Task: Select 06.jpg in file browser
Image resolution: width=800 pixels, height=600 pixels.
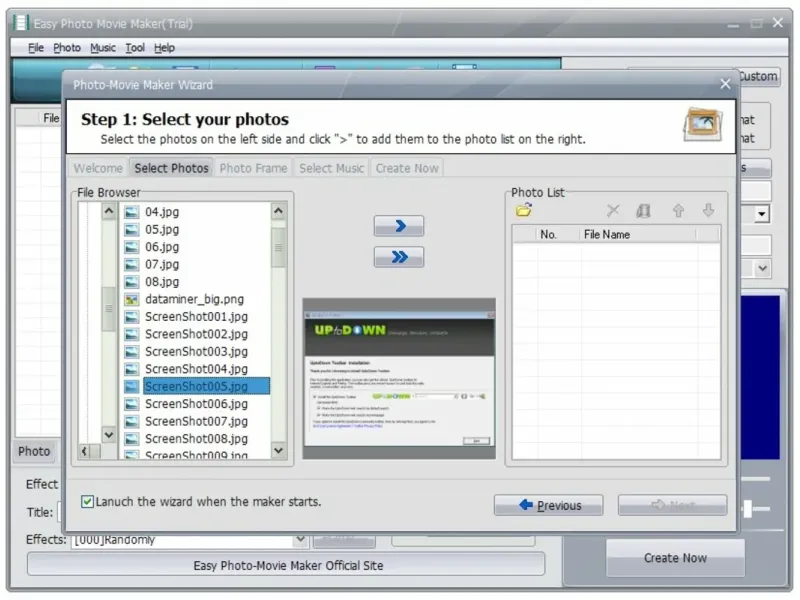Action: (x=162, y=247)
